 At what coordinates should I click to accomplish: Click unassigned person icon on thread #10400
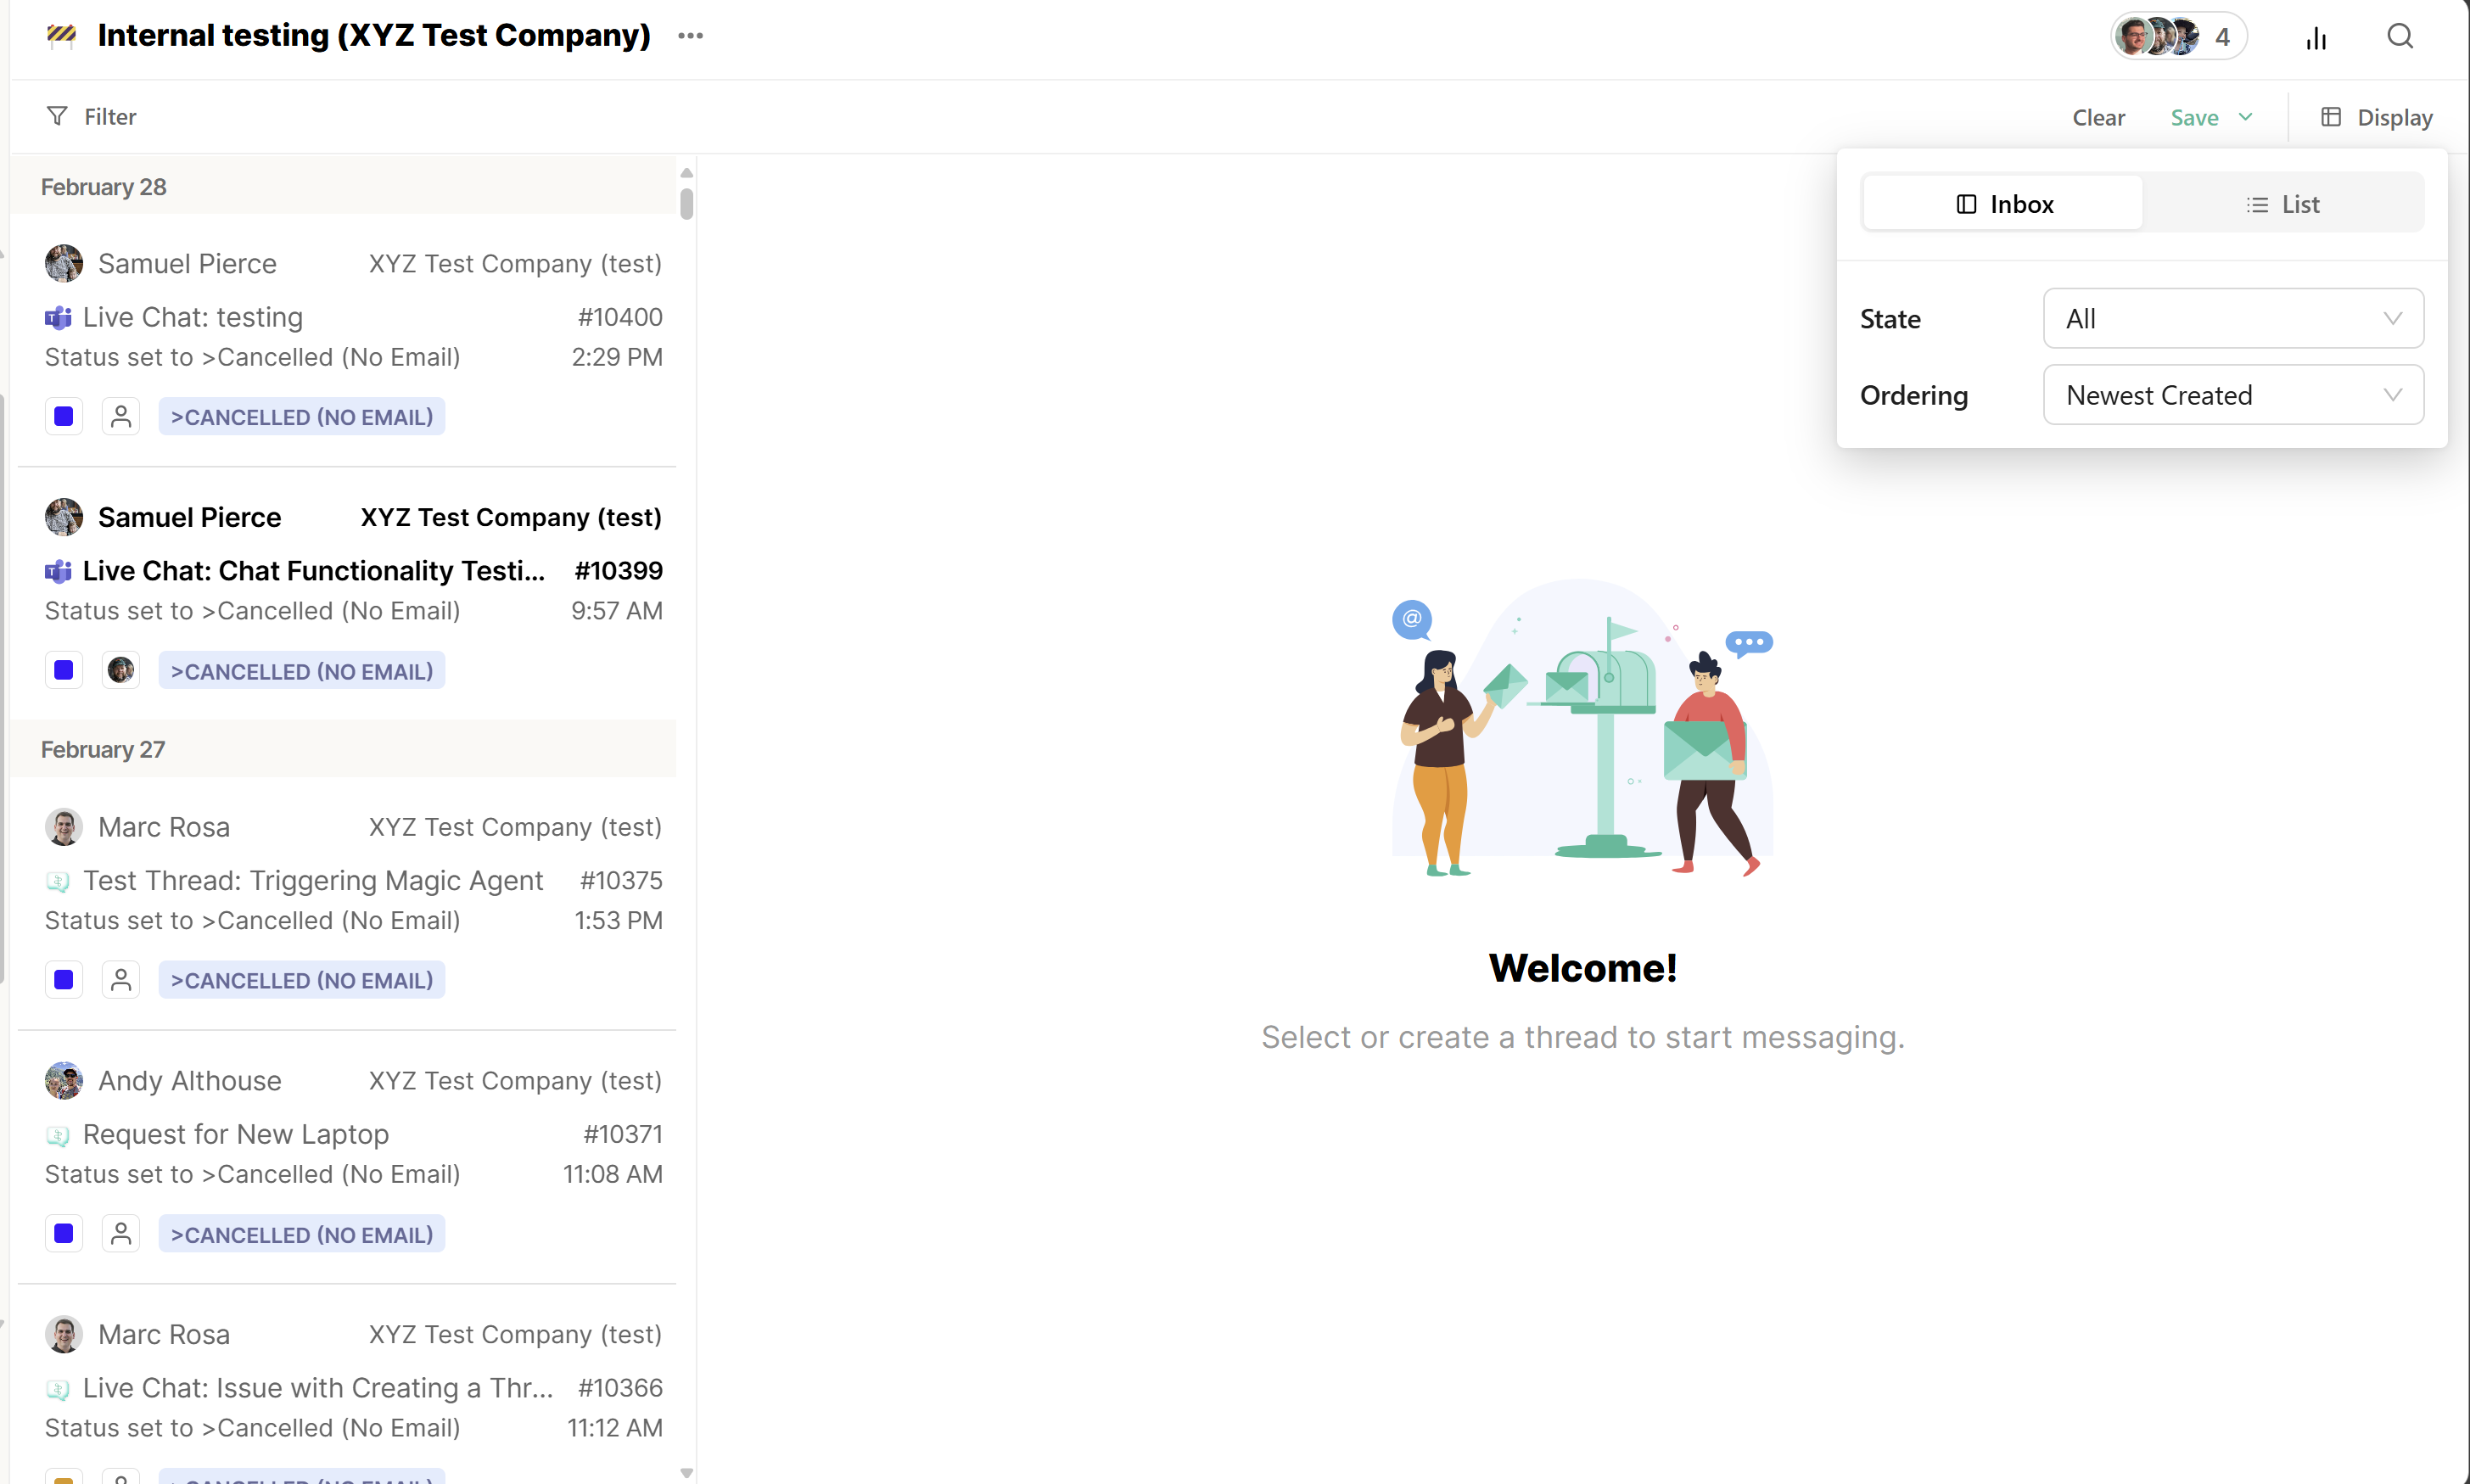pyautogui.click(x=121, y=417)
